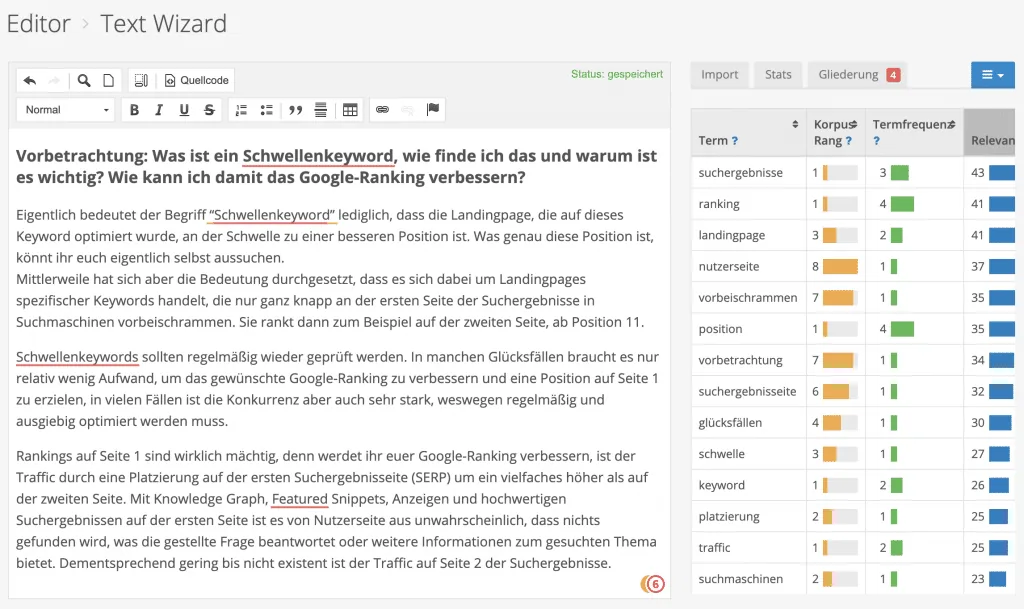
Task: Go to Editor breadcrumb
Action: 39,23
